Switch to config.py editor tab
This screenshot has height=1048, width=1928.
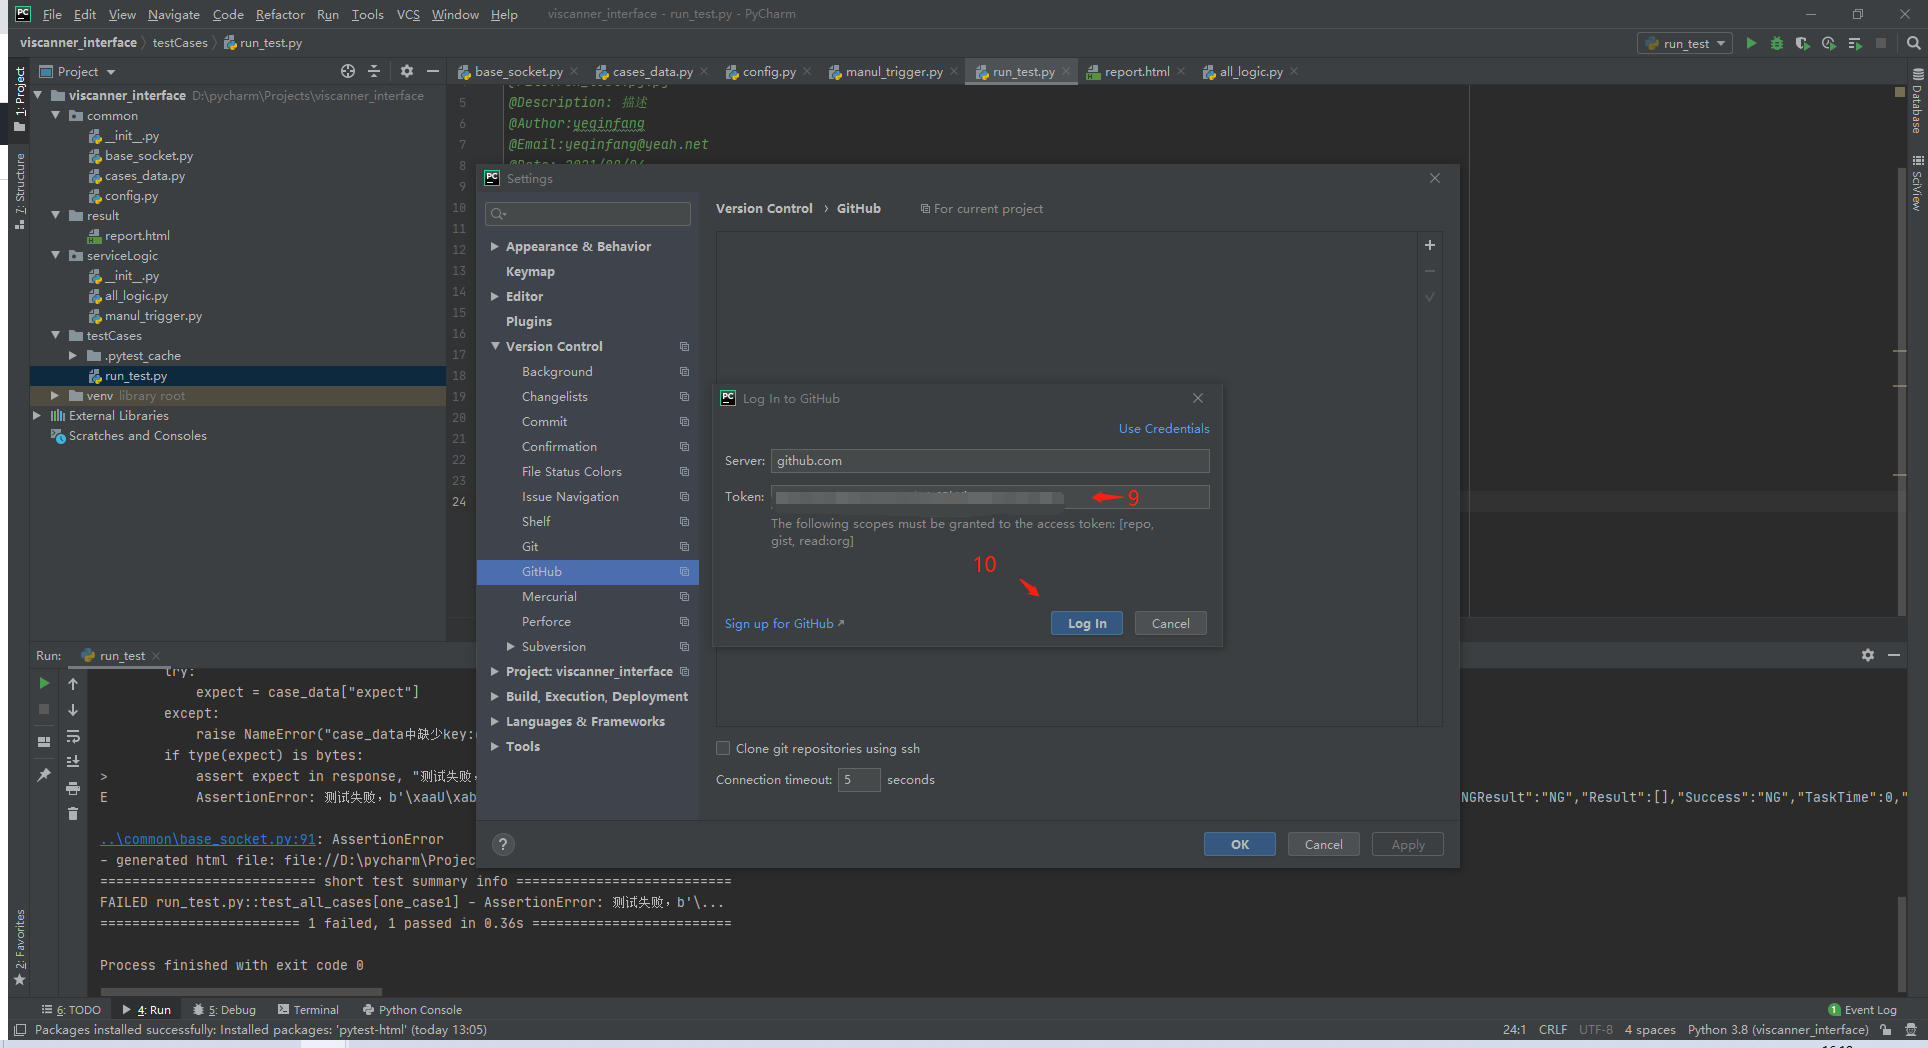(x=769, y=71)
